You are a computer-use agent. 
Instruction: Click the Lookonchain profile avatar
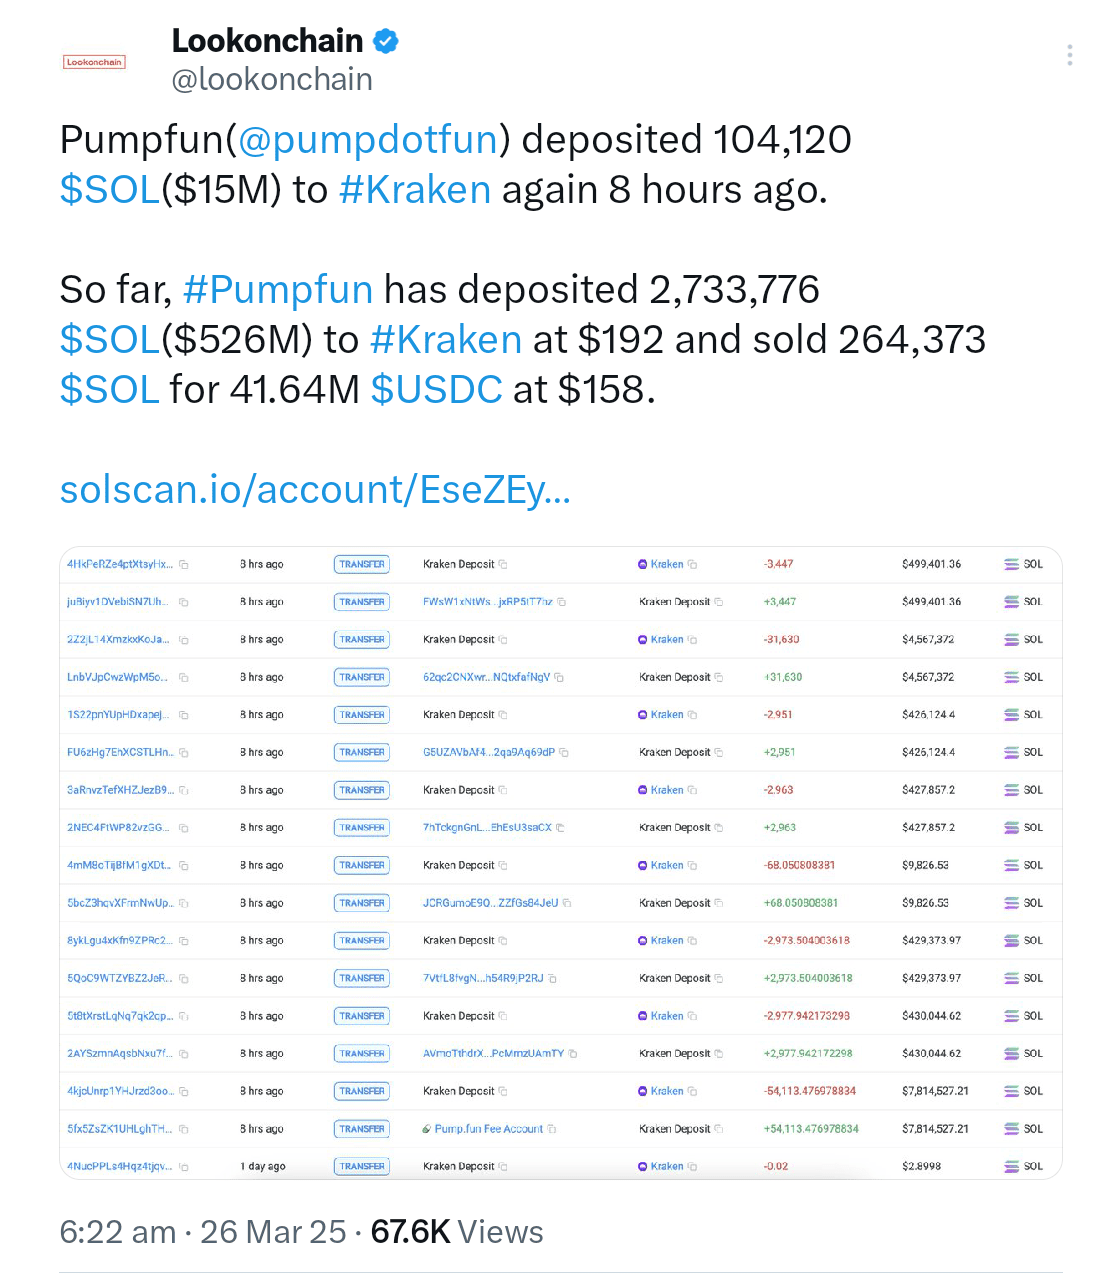pos(95,61)
